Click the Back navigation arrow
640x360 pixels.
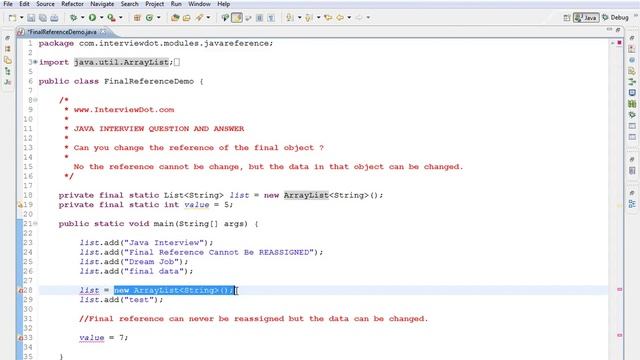(x=340, y=18)
